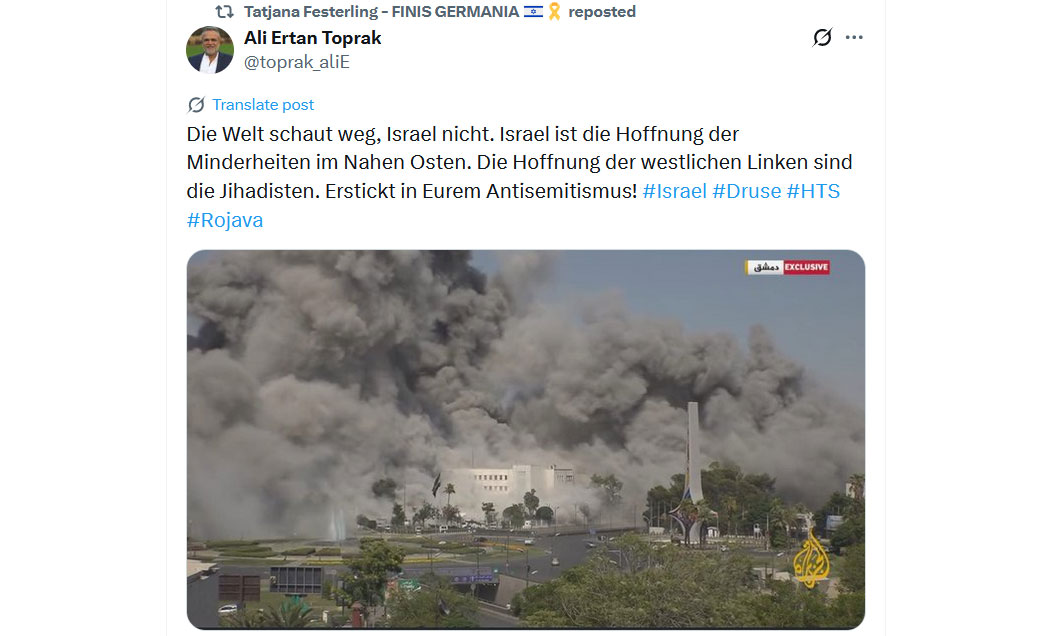Click the yellow ribbon emoji in reposter name
The height and width of the screenshot is (636, 1050).
(x=554, y=11)
